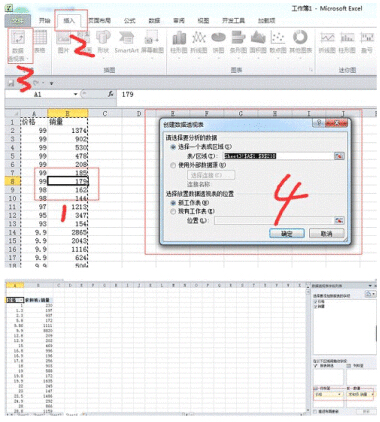This screenshot has height=422, width=380.
Task: Insert a line chart (折线图)
Action: pyautogui.click(x=199, y=42)
